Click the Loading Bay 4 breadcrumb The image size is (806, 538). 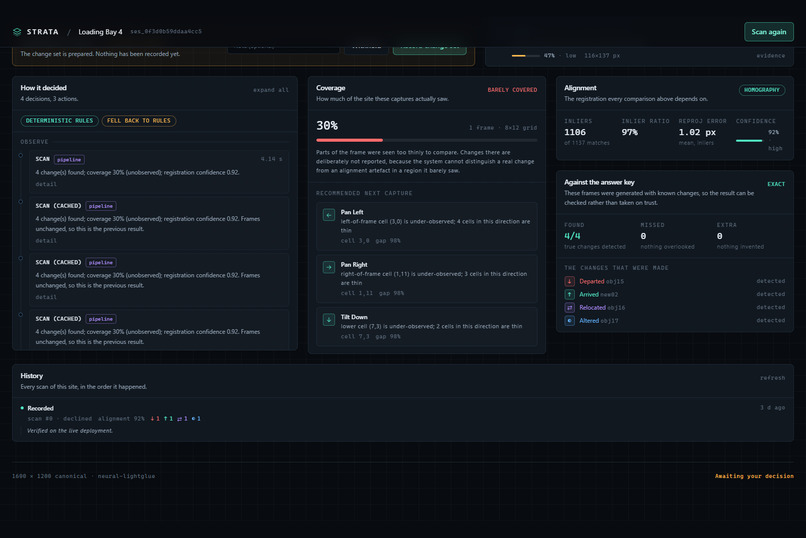pos(100,32)
